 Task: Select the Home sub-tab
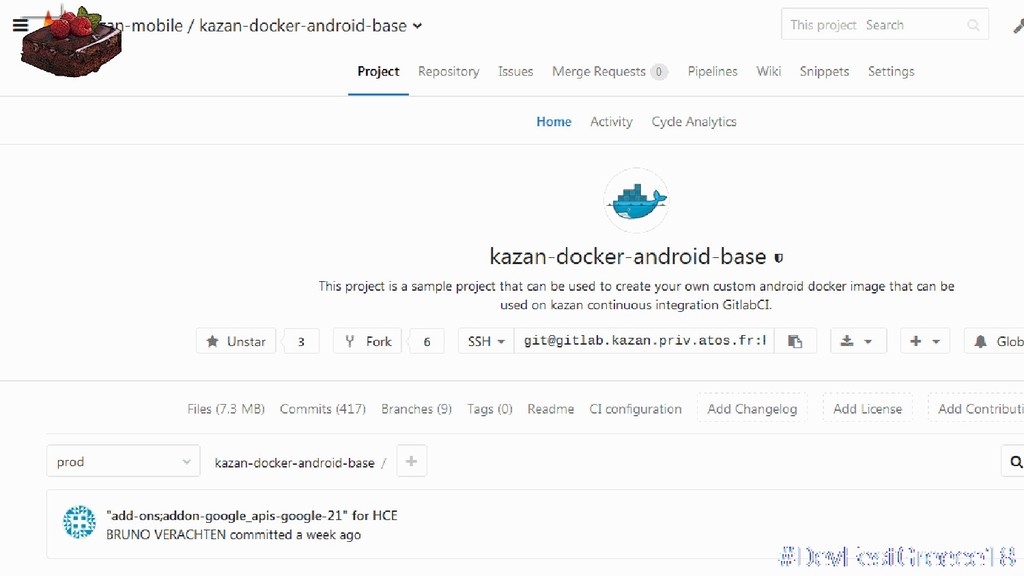click(x=554, y=121)
